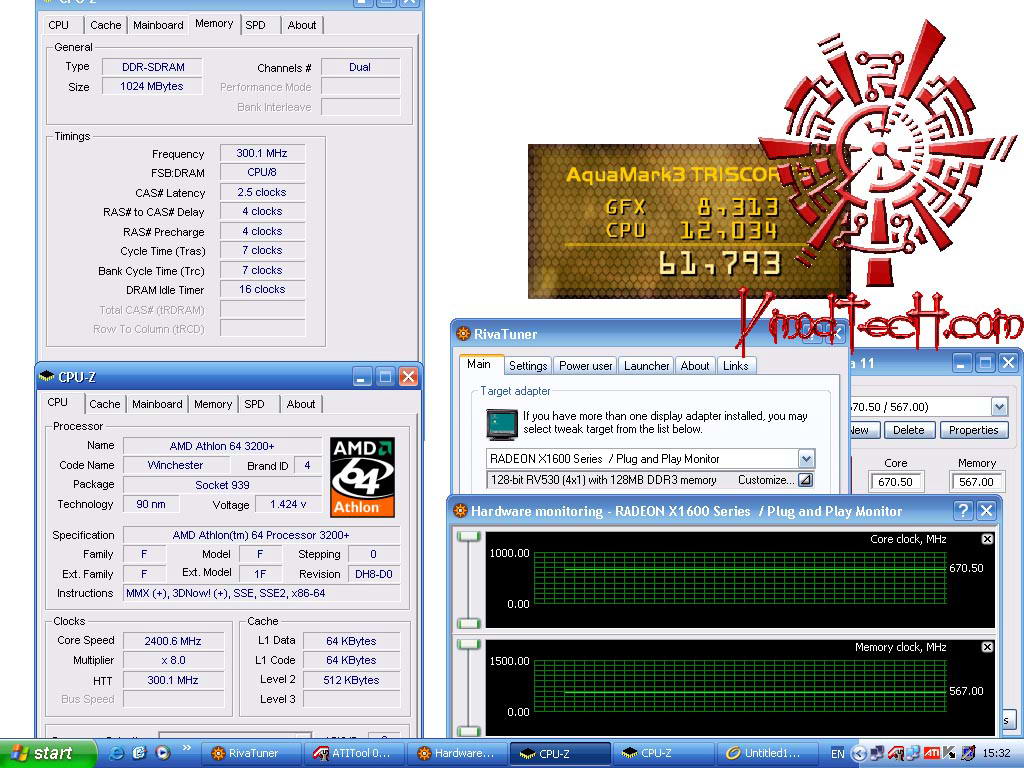Click Memory clock field showing 567.00
1024x768 pixels.
point(976,482)
